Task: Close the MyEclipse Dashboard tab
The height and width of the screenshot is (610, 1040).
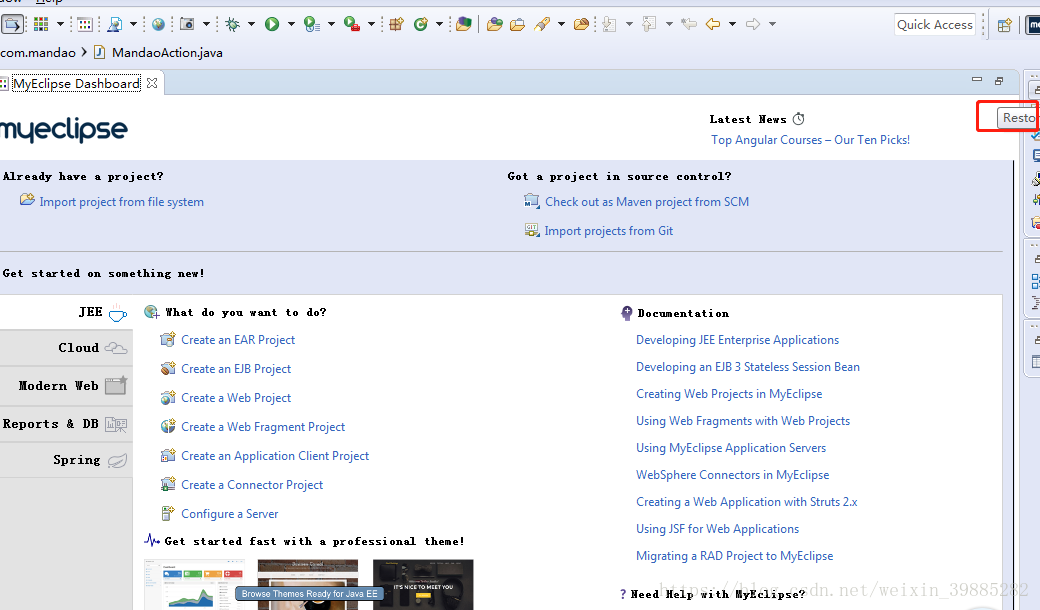Action: point(152,83)
